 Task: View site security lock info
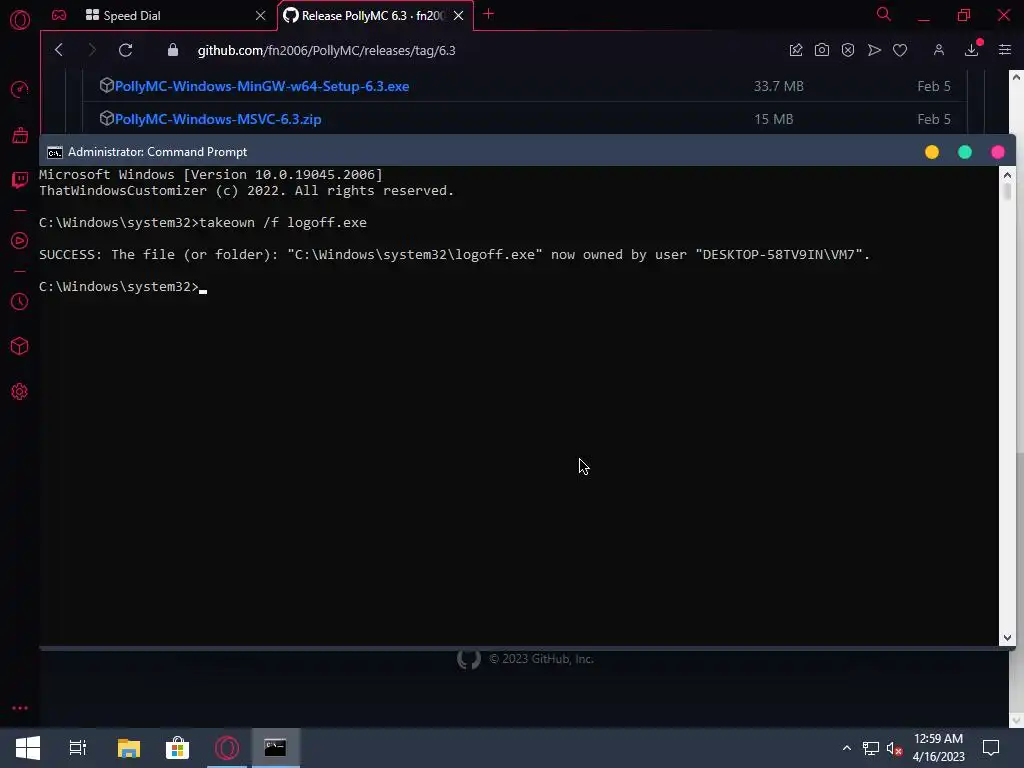[x=172, y=50]
